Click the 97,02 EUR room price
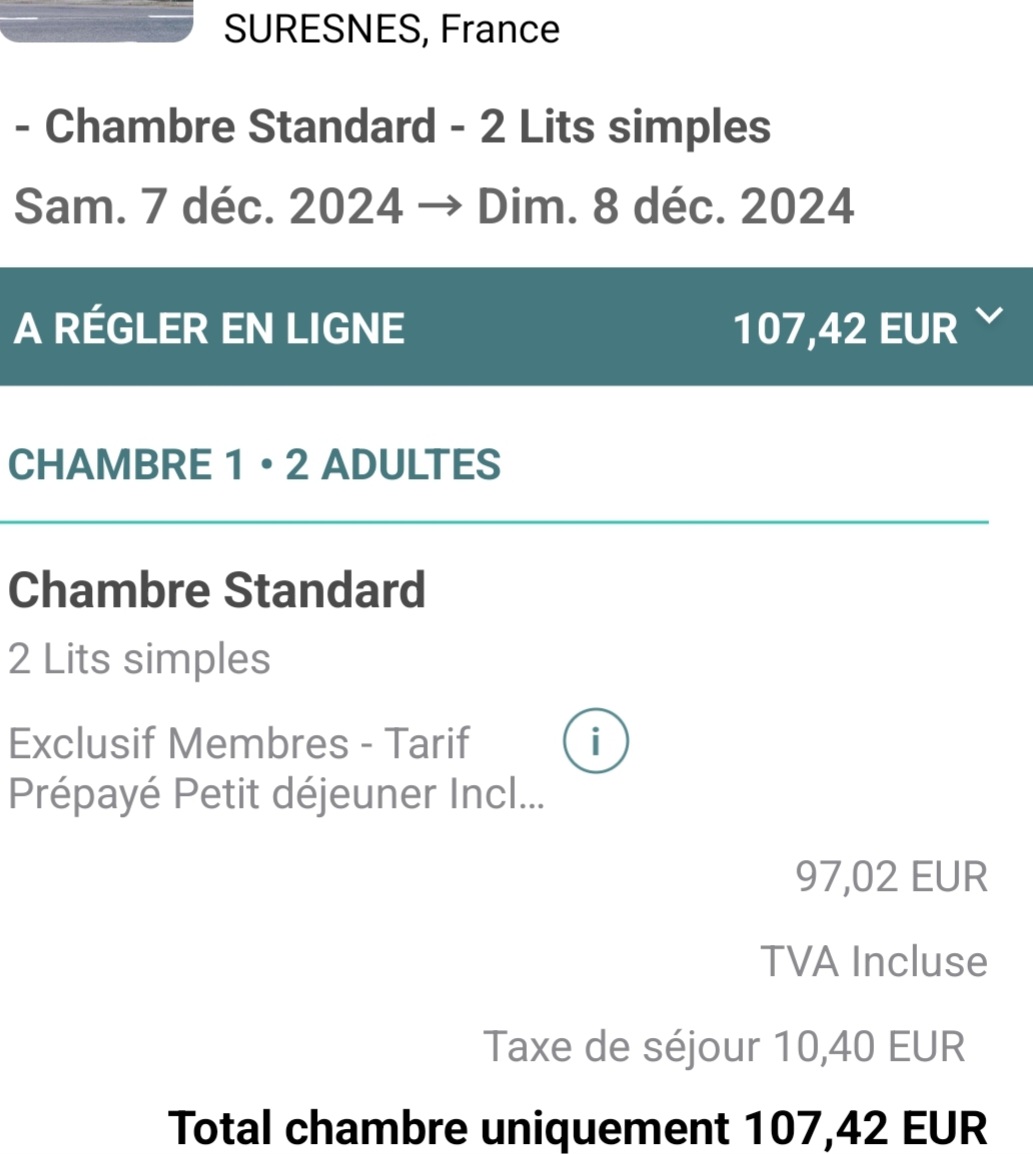Screen dimensions: 1033x1154 (x=891, y=877)
